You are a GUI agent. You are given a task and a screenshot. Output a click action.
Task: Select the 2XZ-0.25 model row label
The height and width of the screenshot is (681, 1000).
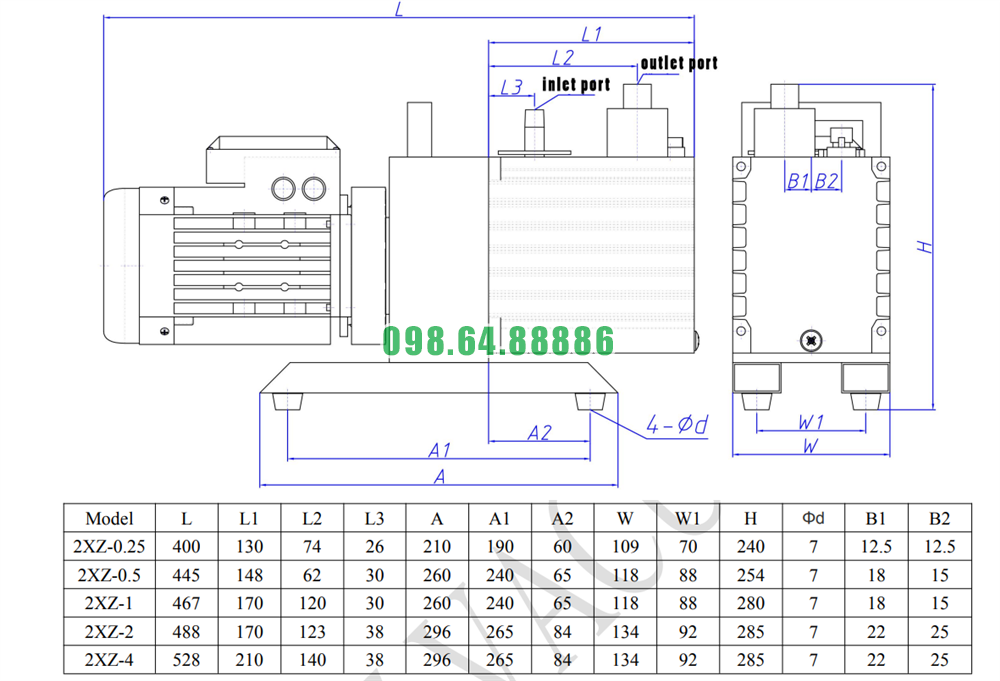[109, 546]
